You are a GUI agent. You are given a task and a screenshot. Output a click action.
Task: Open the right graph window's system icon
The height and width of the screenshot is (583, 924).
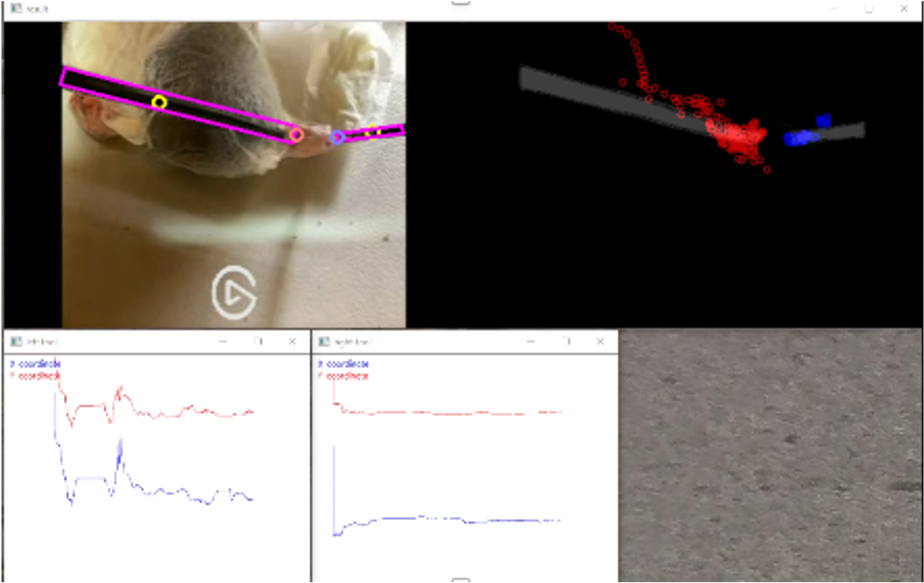click(x=324, y=341)
